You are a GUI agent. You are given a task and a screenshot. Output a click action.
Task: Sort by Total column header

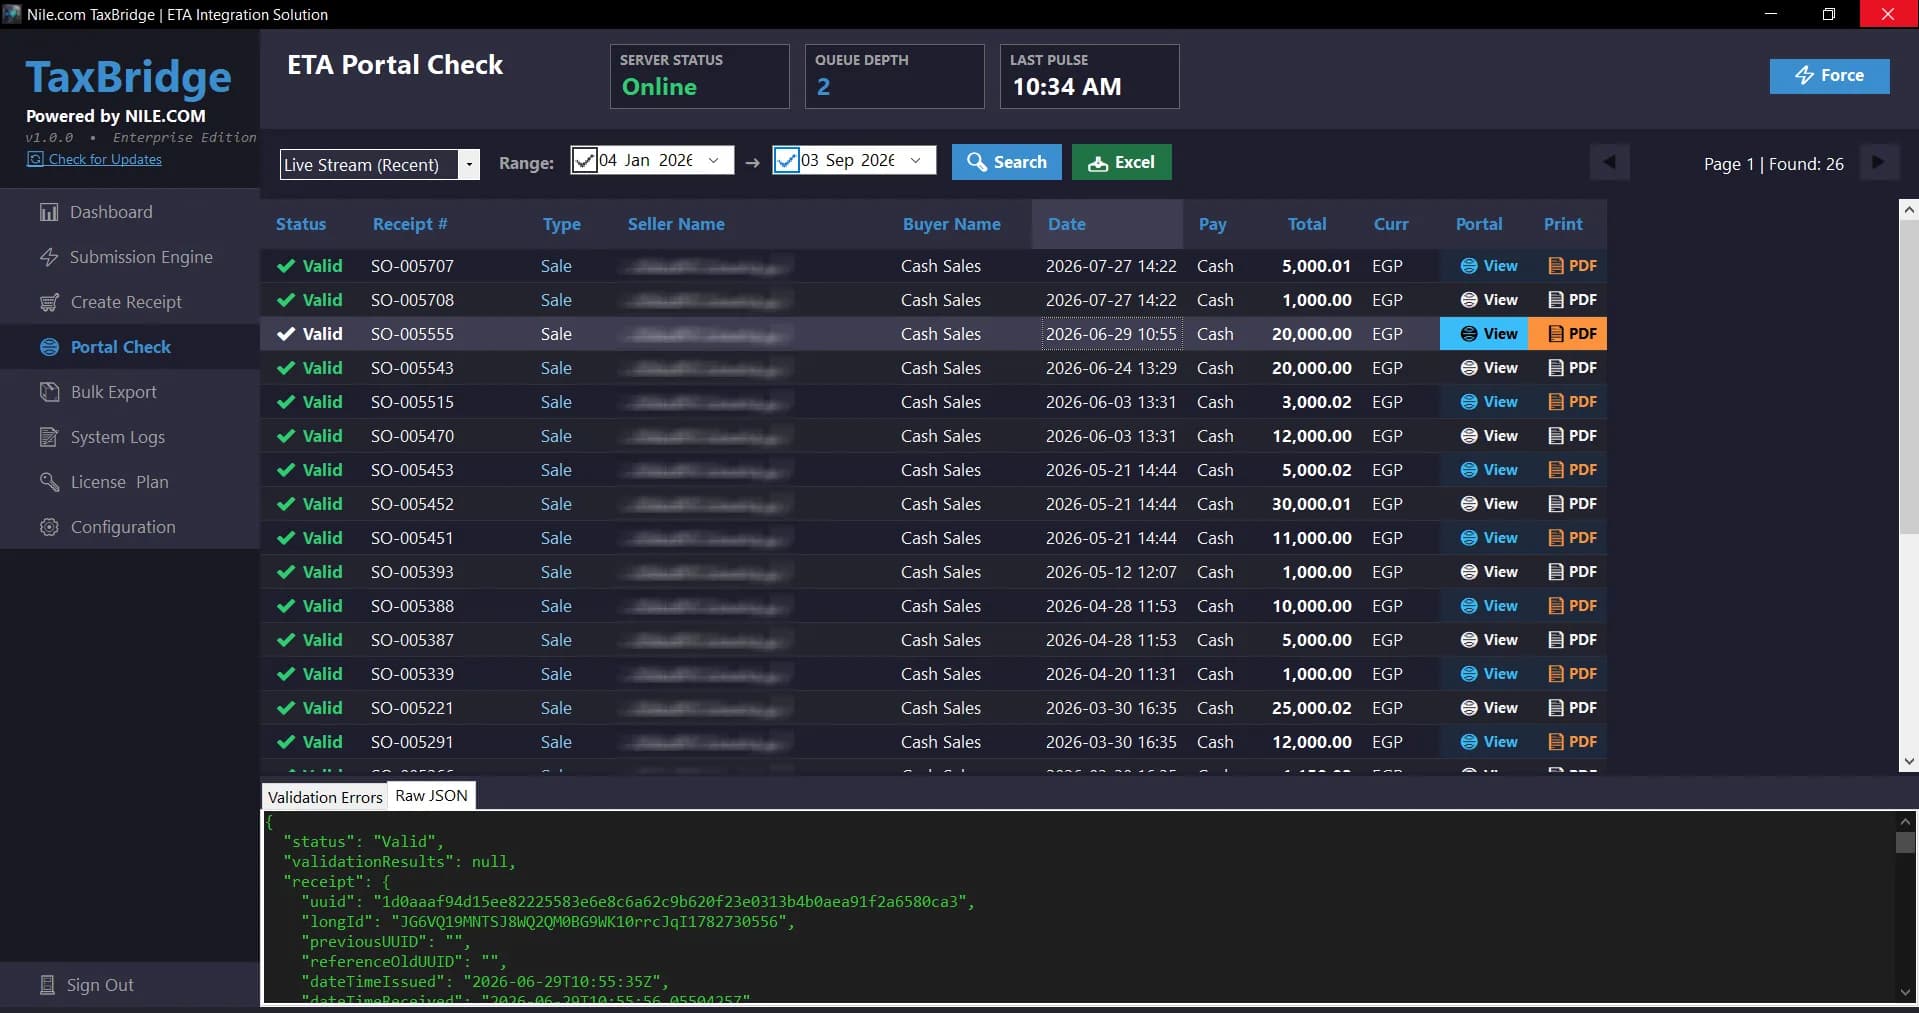point(1307,224)
